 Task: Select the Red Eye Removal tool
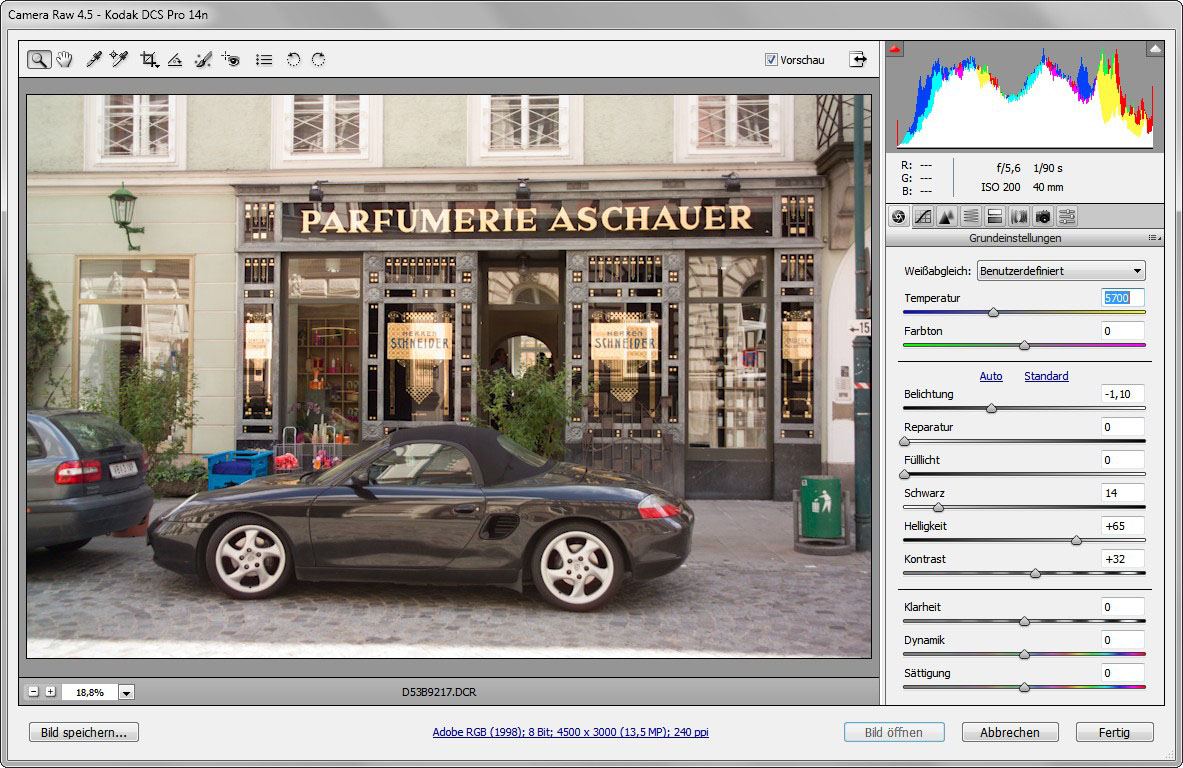click(231, 60)
